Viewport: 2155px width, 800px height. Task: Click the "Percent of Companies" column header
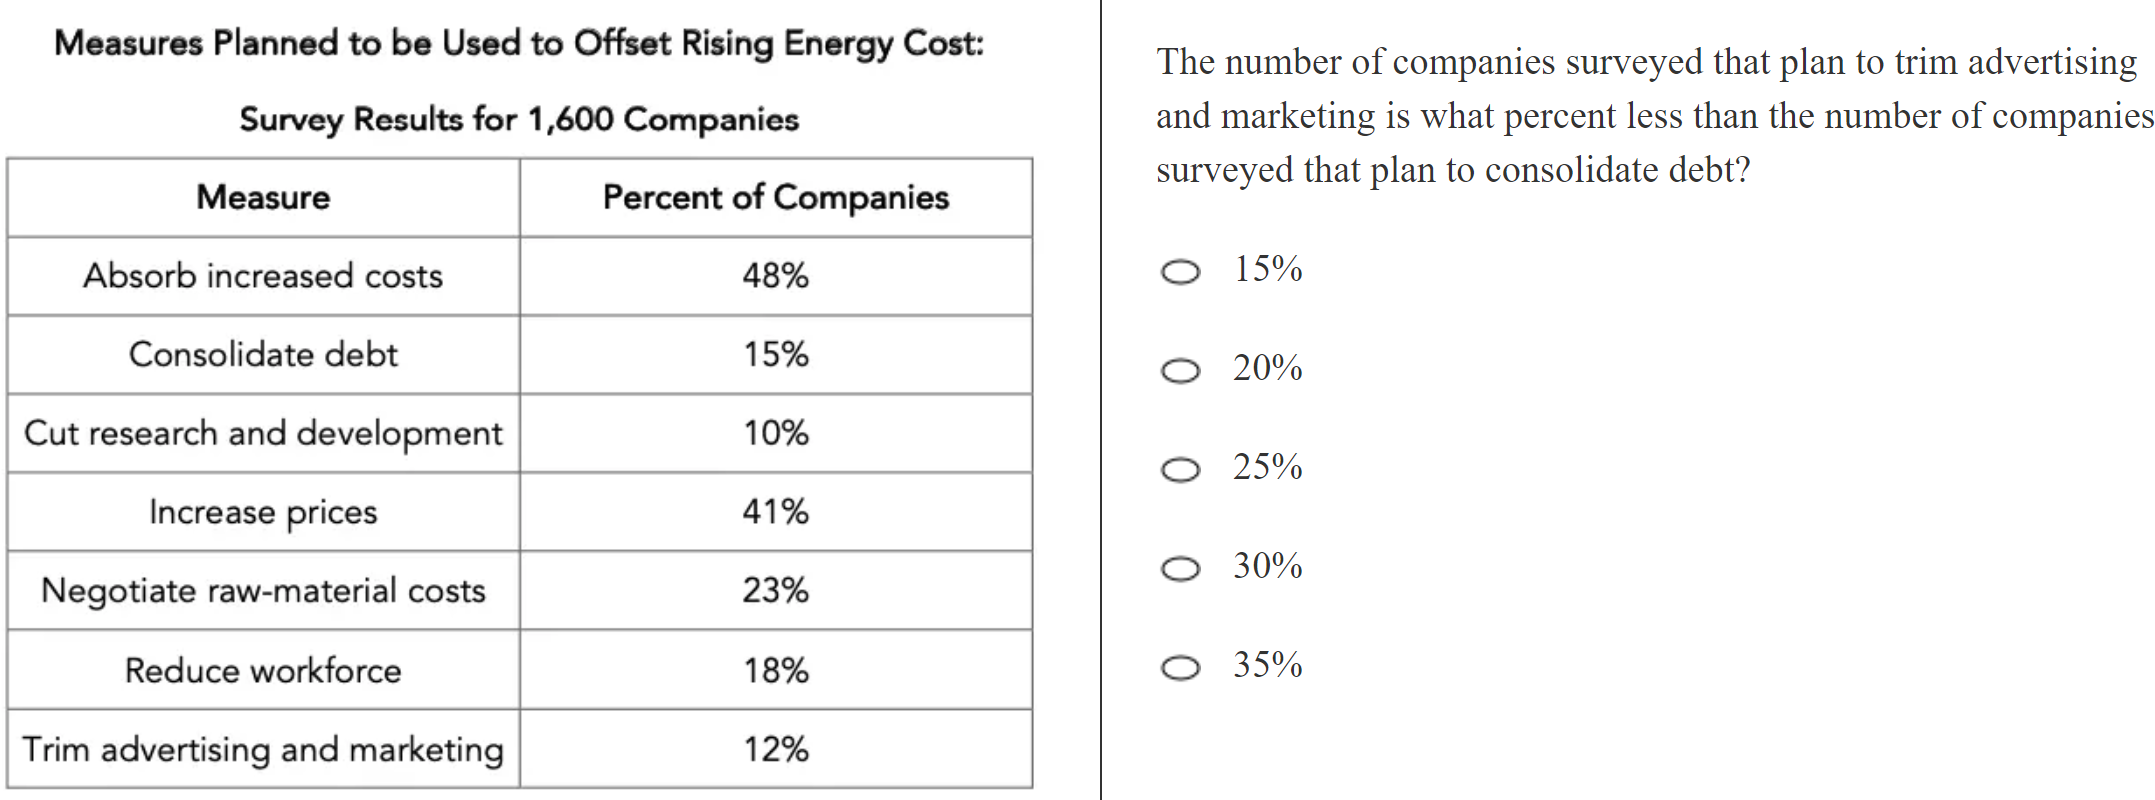776,198
